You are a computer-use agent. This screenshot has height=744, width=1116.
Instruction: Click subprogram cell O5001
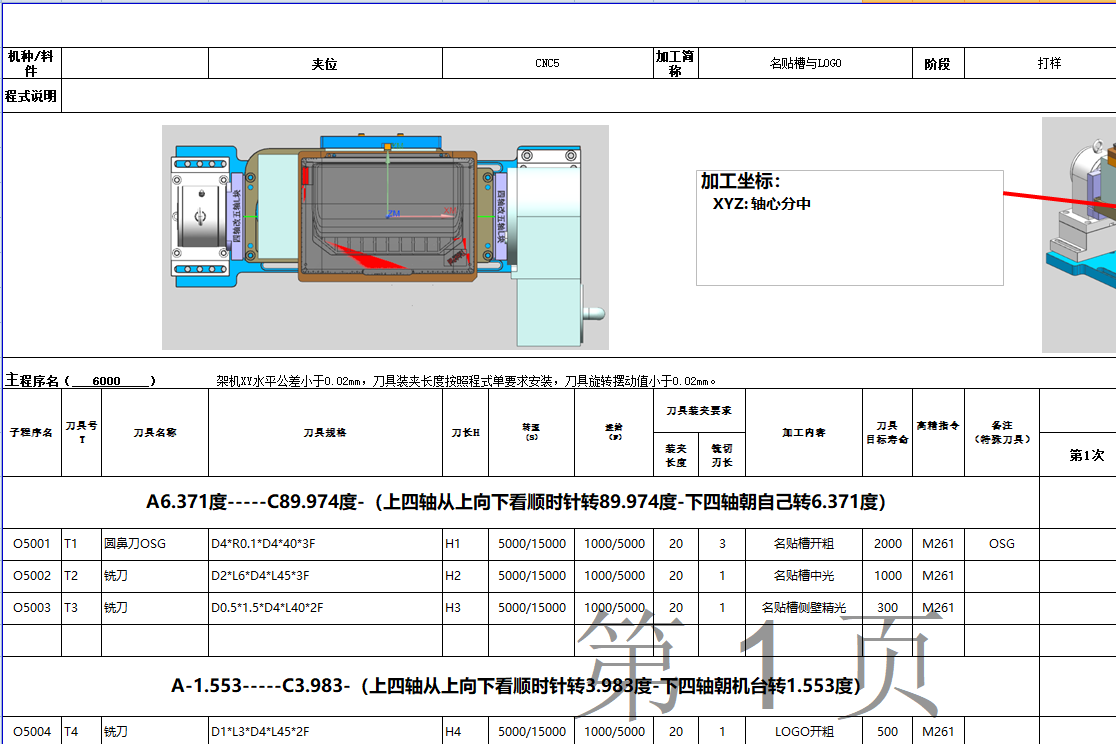(x=31, y=544)
